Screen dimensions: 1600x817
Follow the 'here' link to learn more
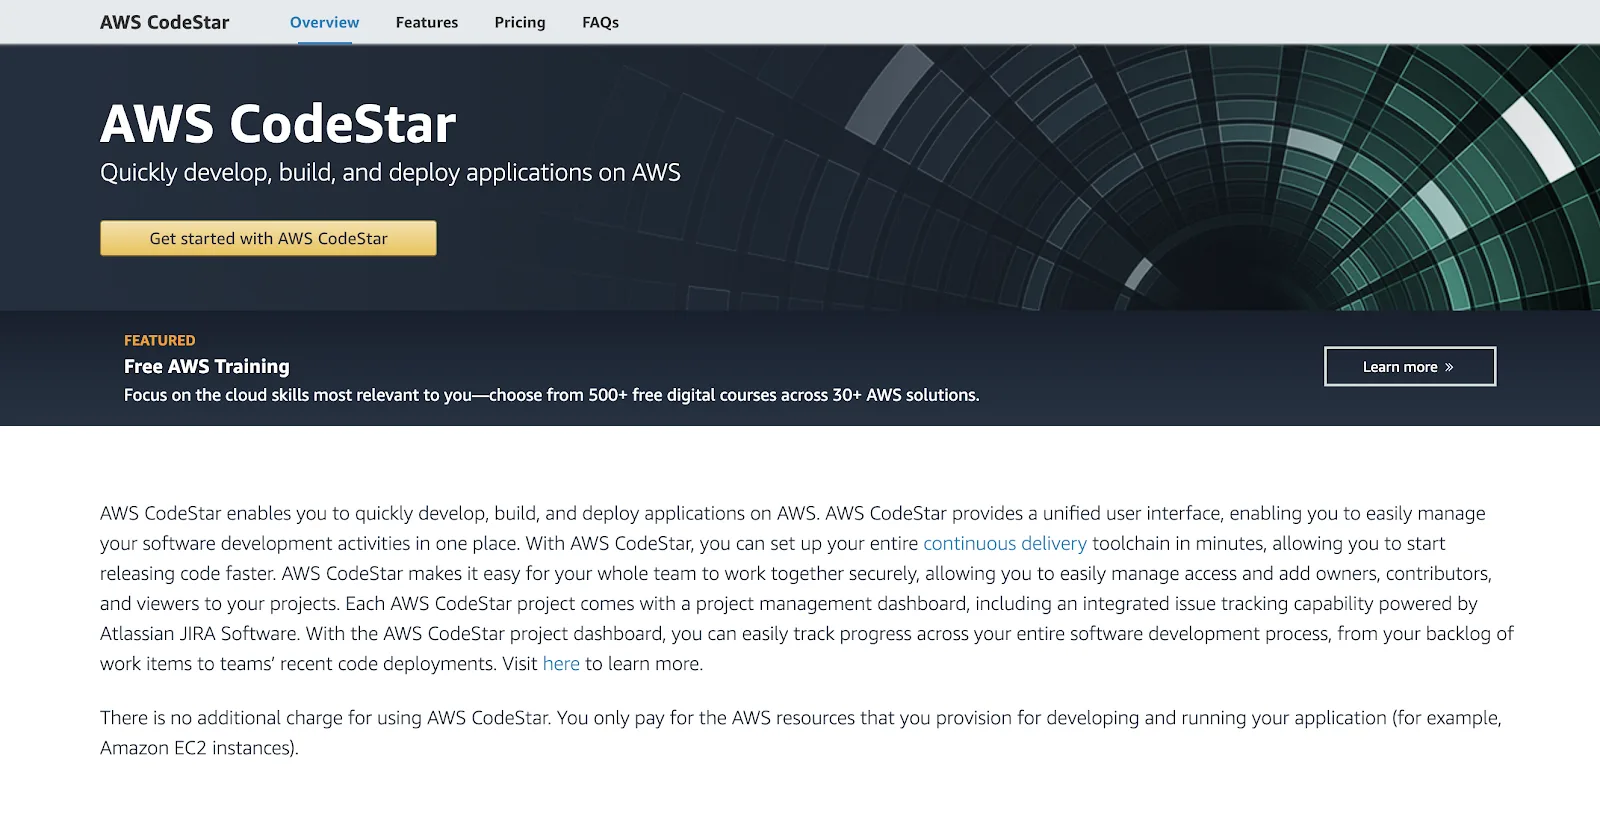(x=561, y=663)
